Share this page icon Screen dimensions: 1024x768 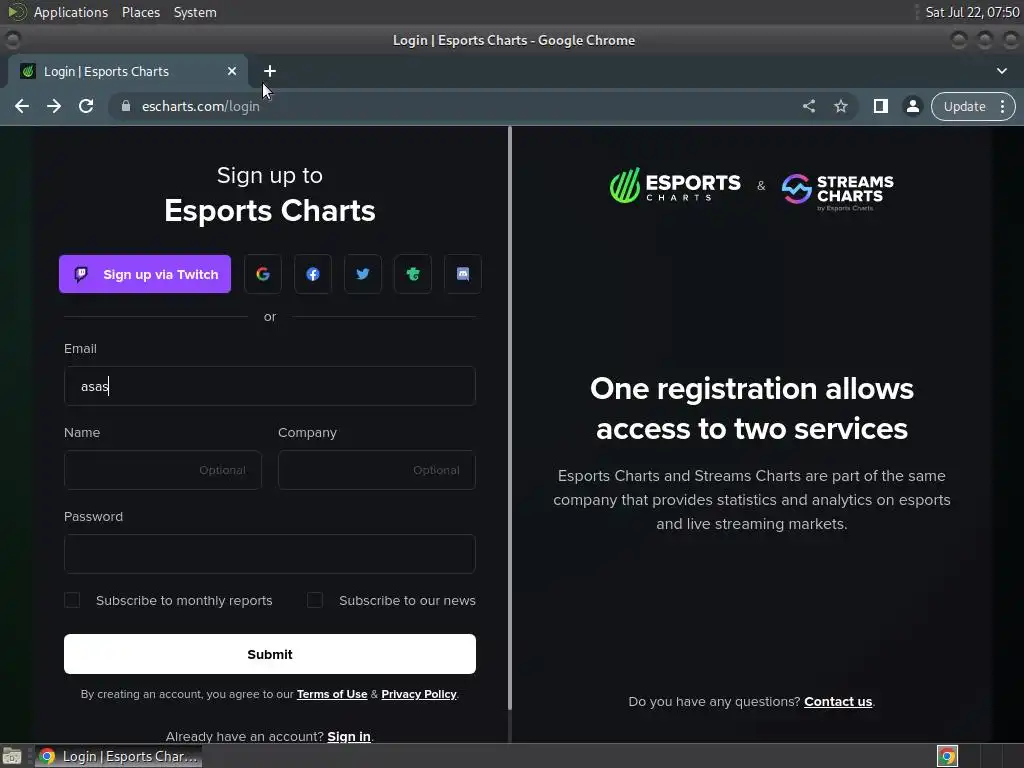click(809, 106)
